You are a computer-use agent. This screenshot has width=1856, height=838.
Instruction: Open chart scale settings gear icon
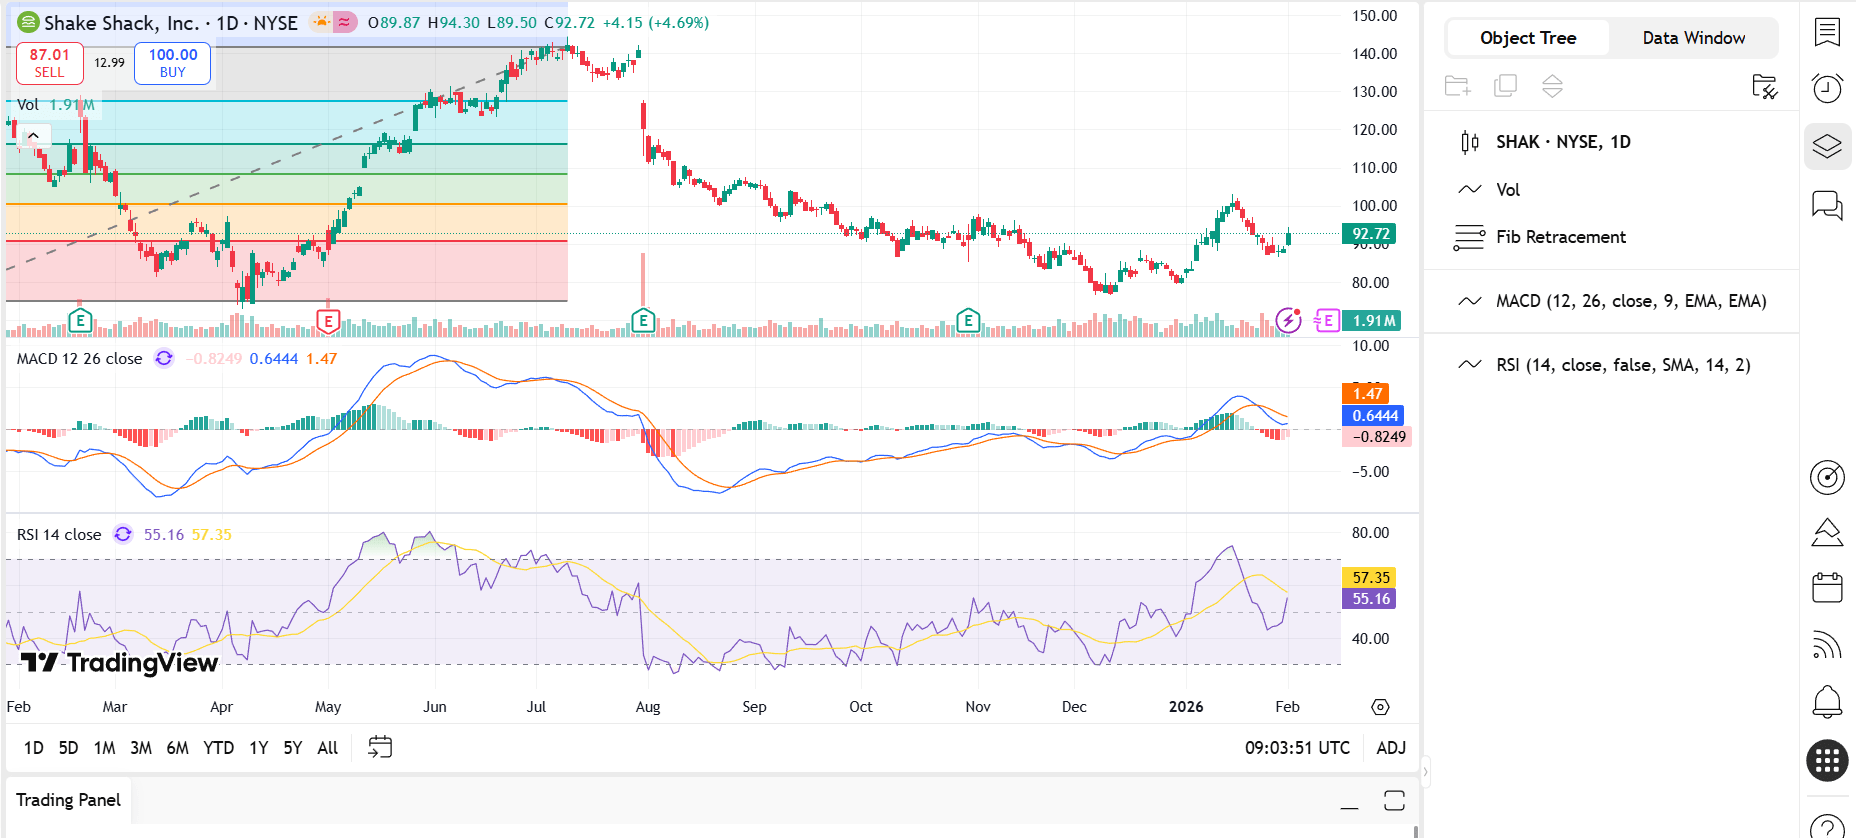point(1380,707)
